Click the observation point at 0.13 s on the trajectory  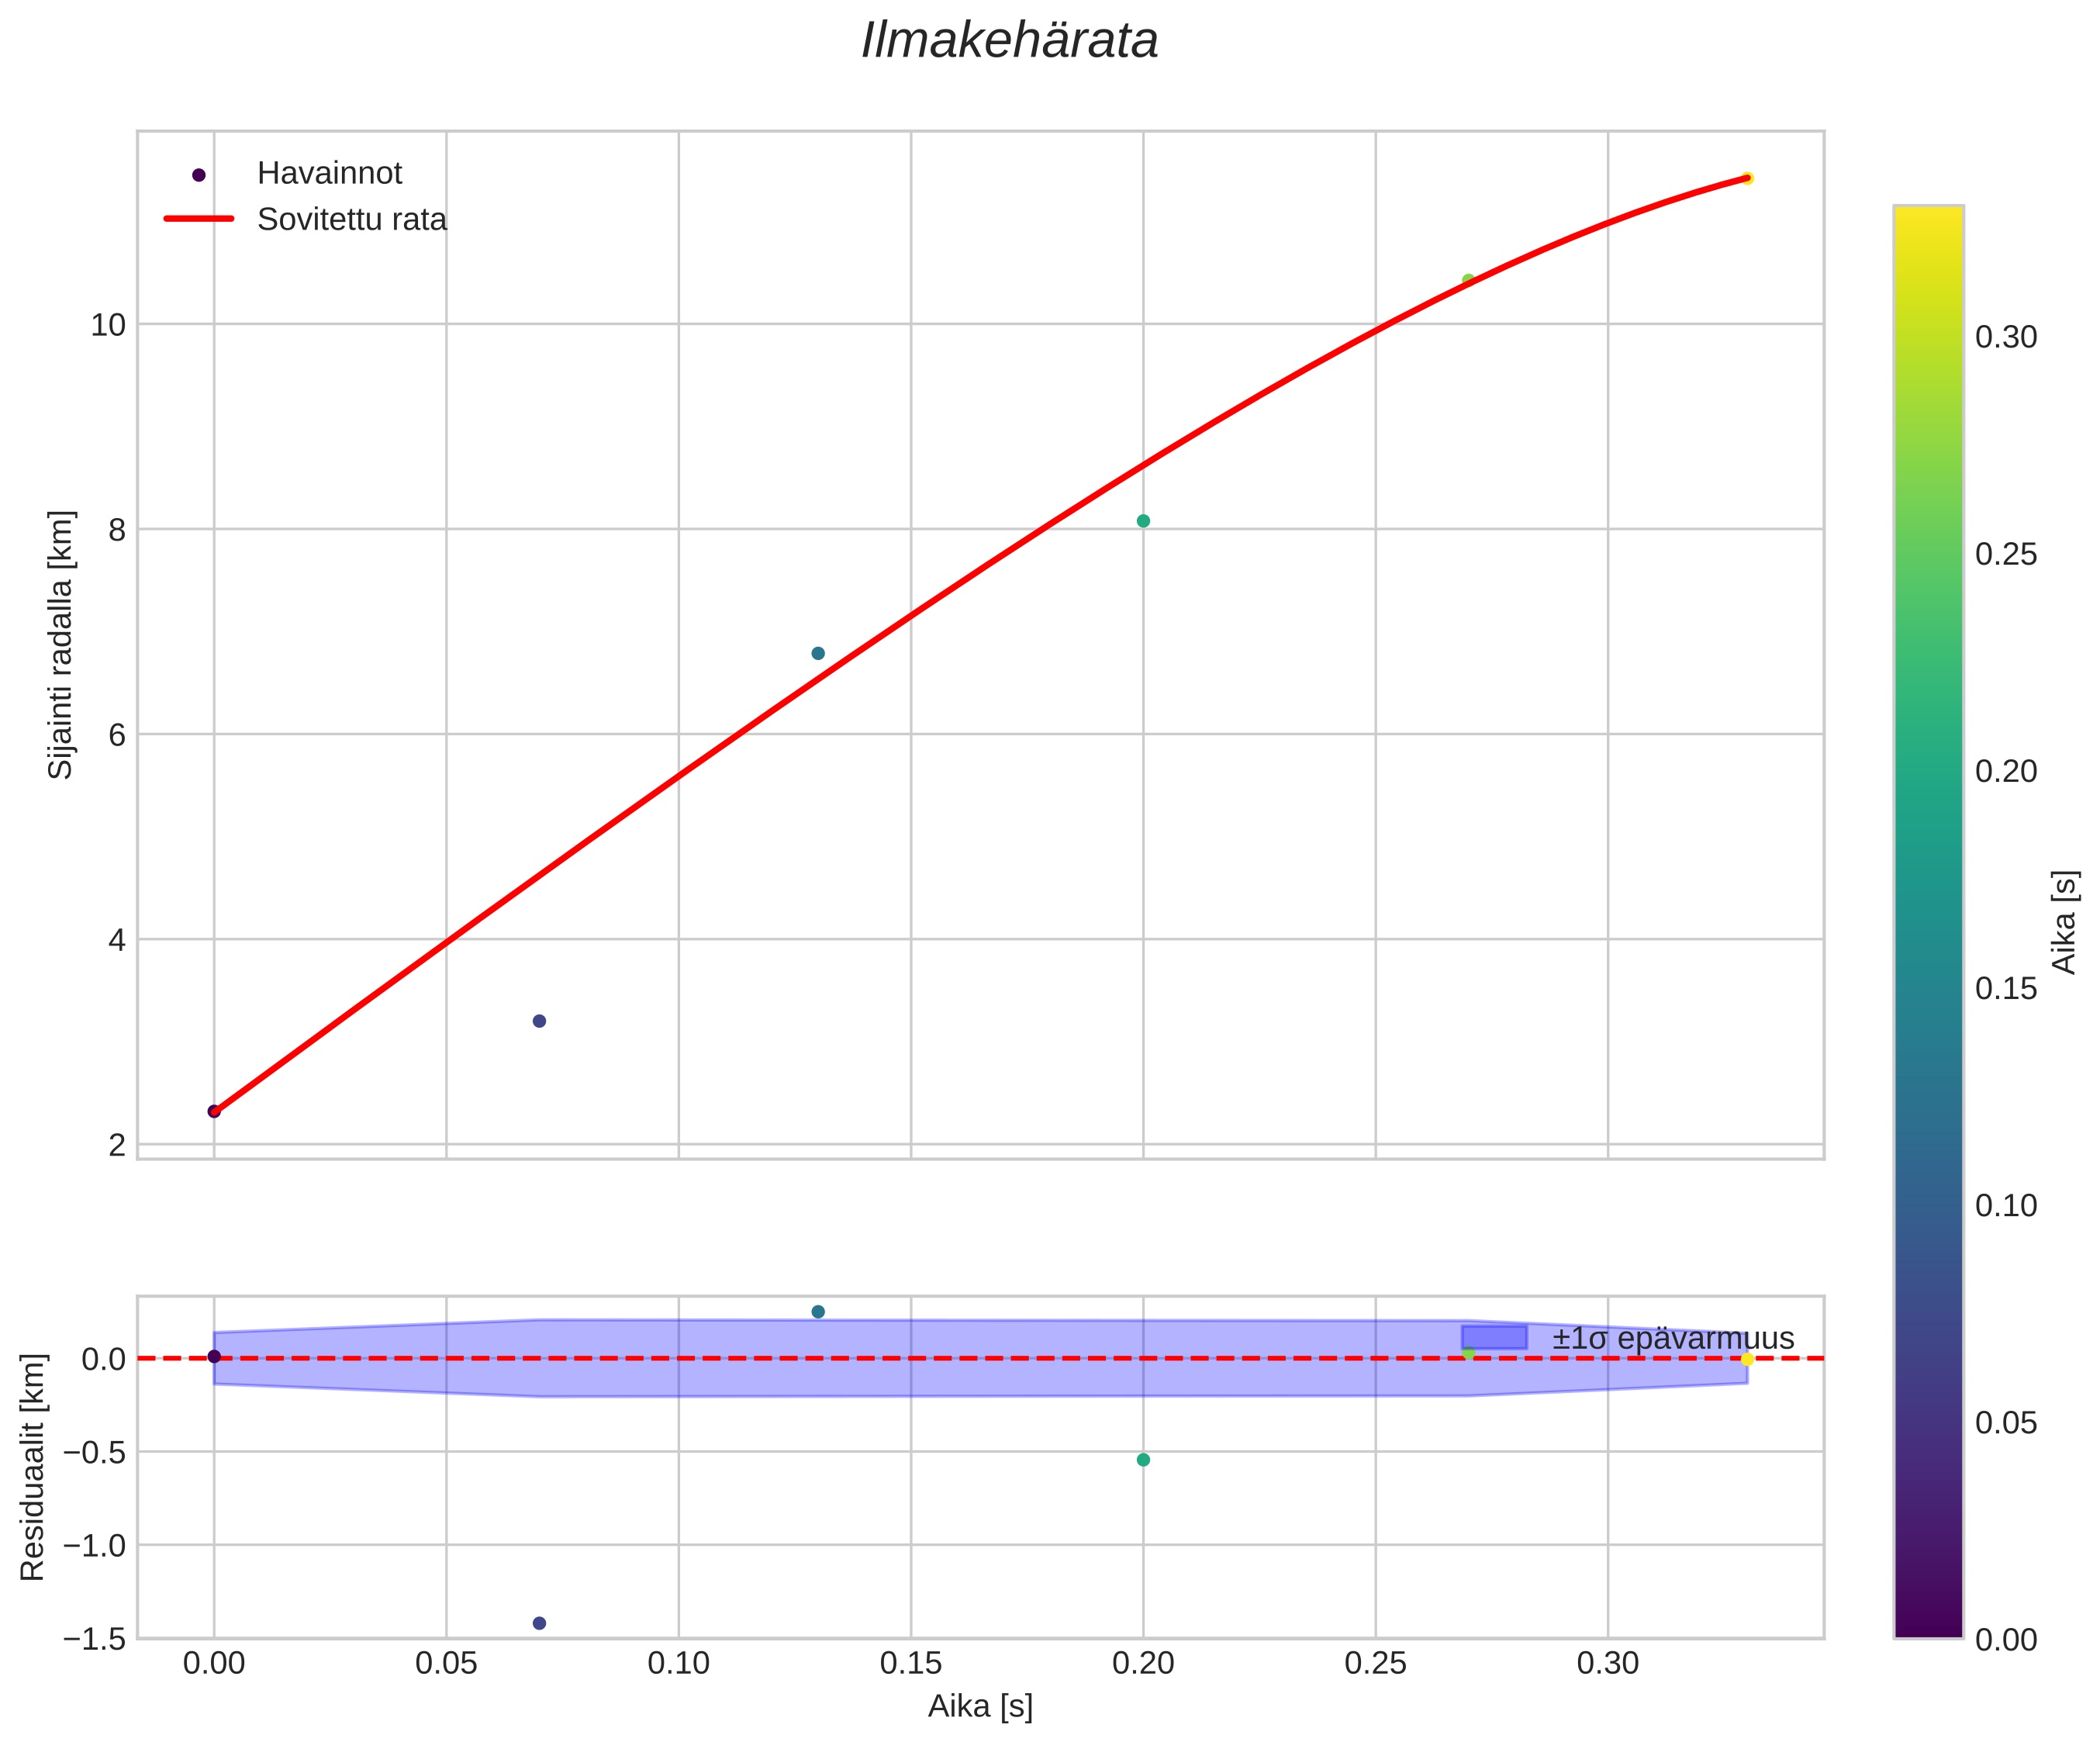pos(818,653)
